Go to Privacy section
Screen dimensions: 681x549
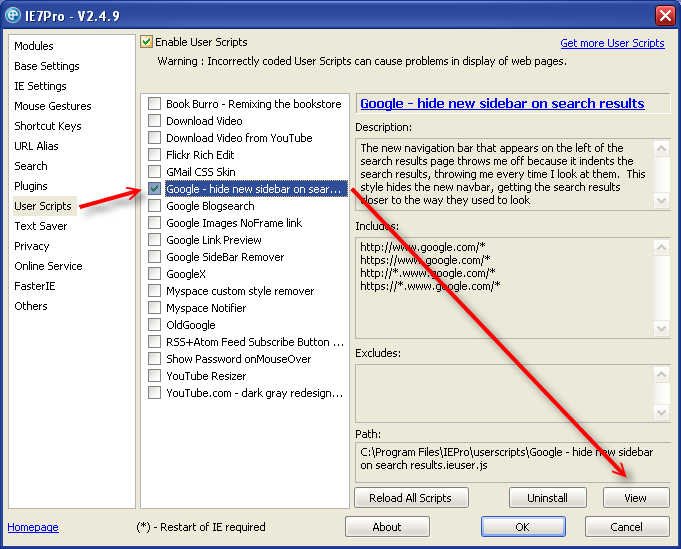(x=32, y=246)
